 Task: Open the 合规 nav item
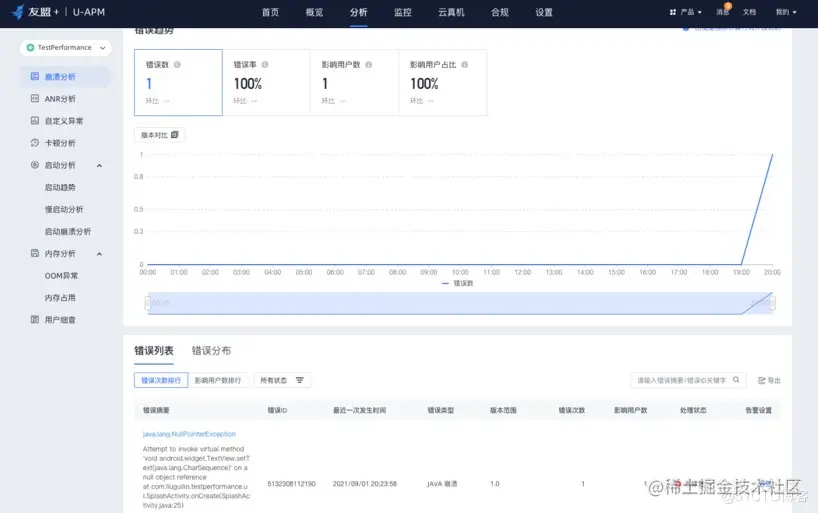[500, 13]
